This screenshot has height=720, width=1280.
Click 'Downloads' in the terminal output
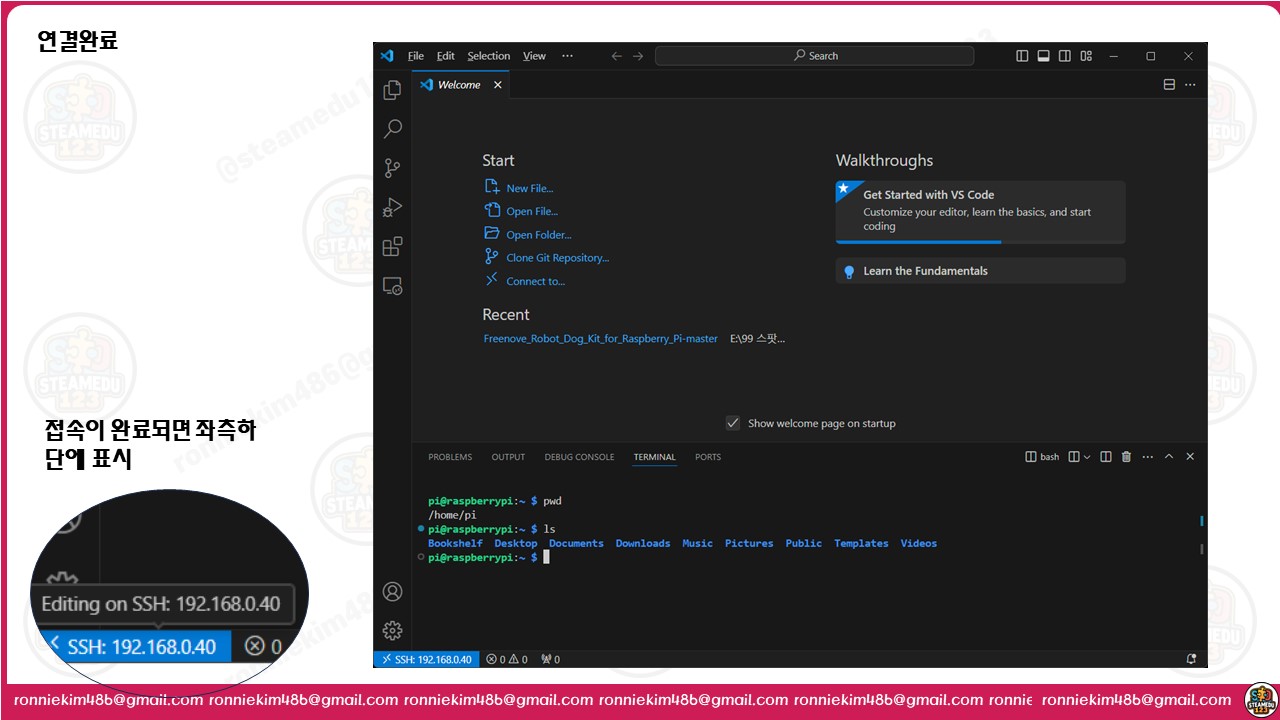643,544
